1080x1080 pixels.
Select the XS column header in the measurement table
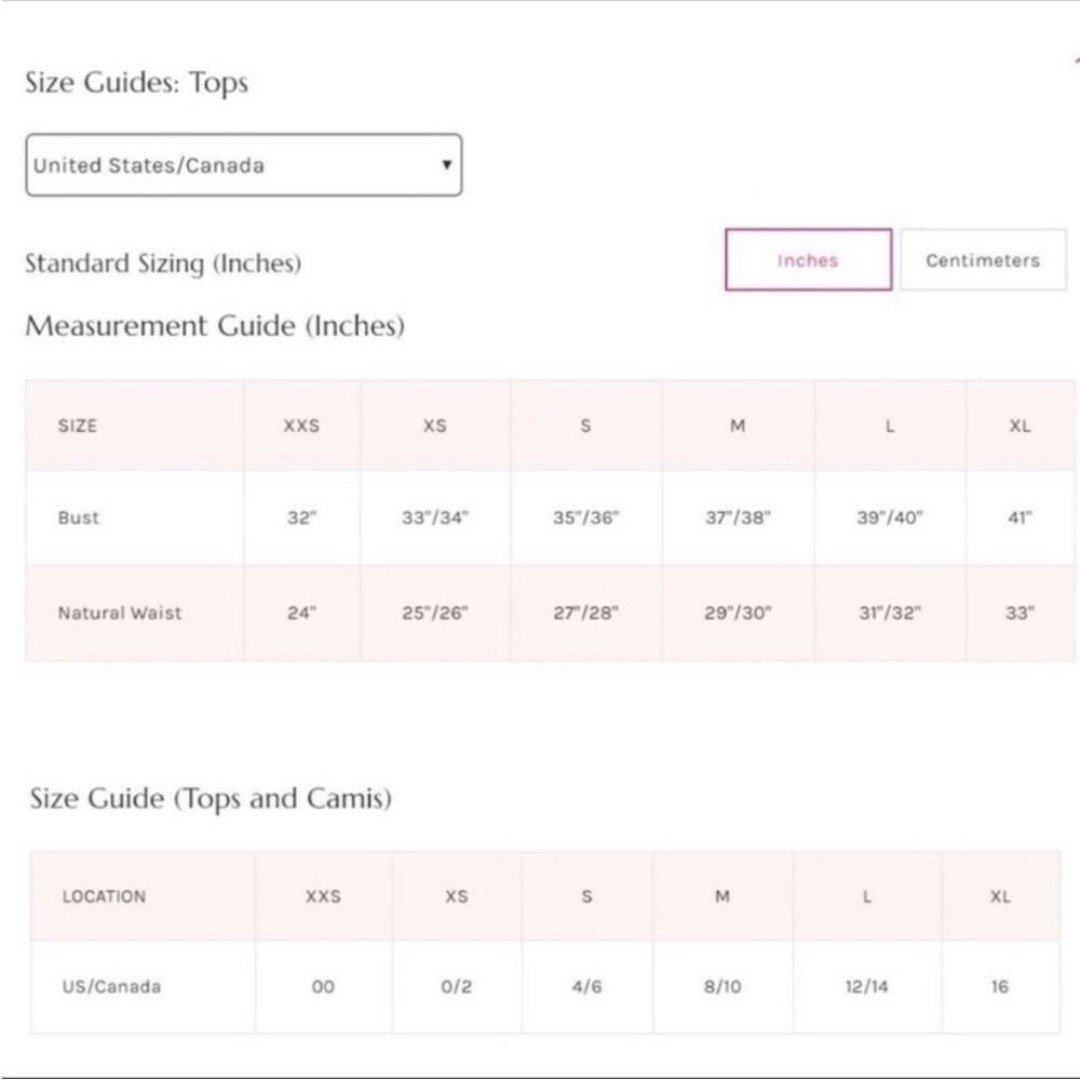[435, 426]
